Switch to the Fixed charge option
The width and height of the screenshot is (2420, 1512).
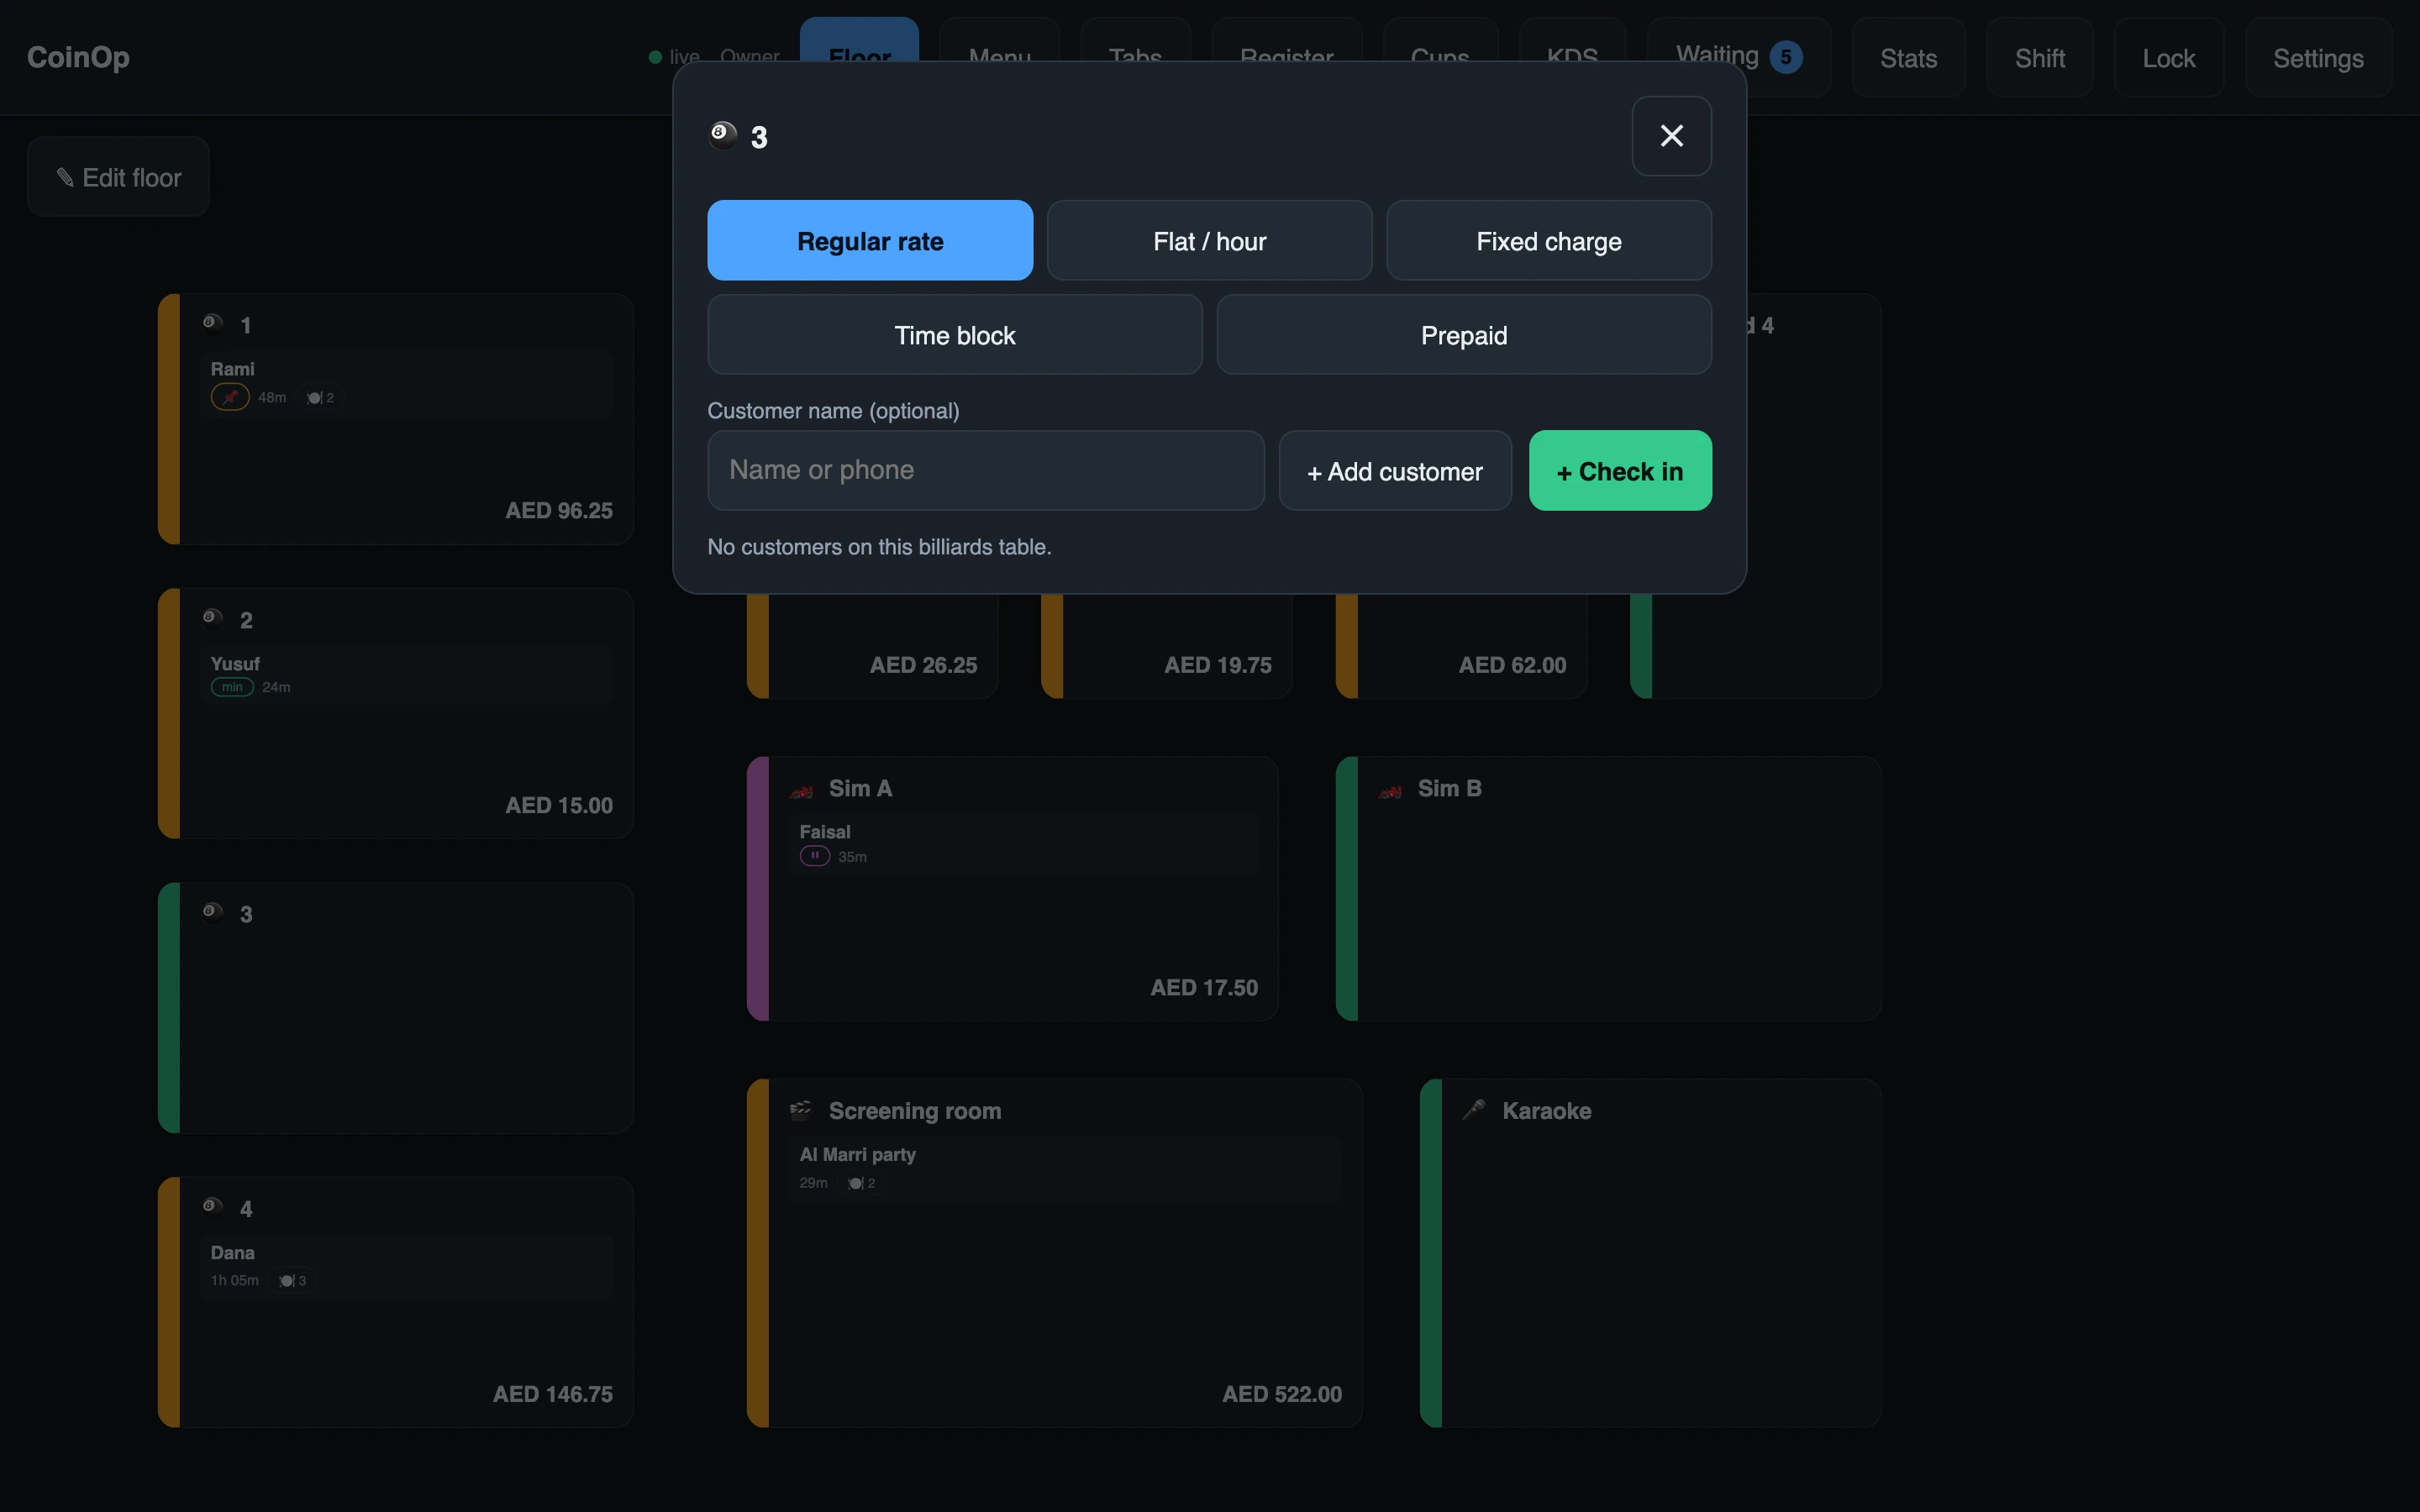[1548, 240]
